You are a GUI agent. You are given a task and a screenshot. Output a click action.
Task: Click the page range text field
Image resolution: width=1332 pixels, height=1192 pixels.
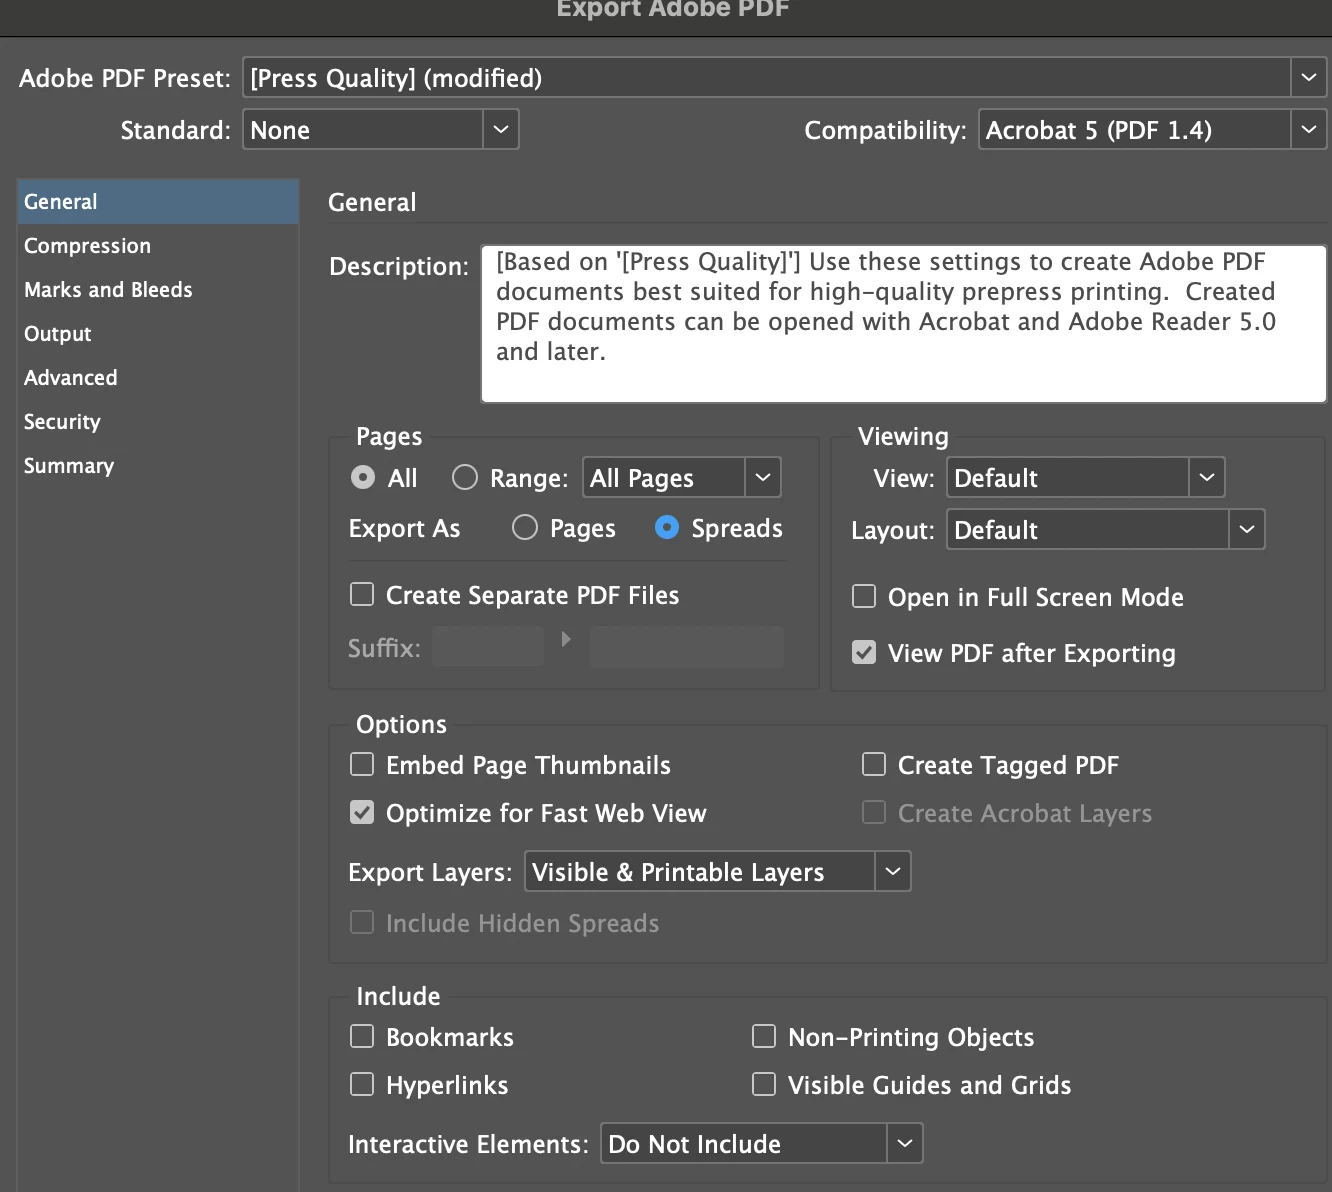click(x=664, y=478)
